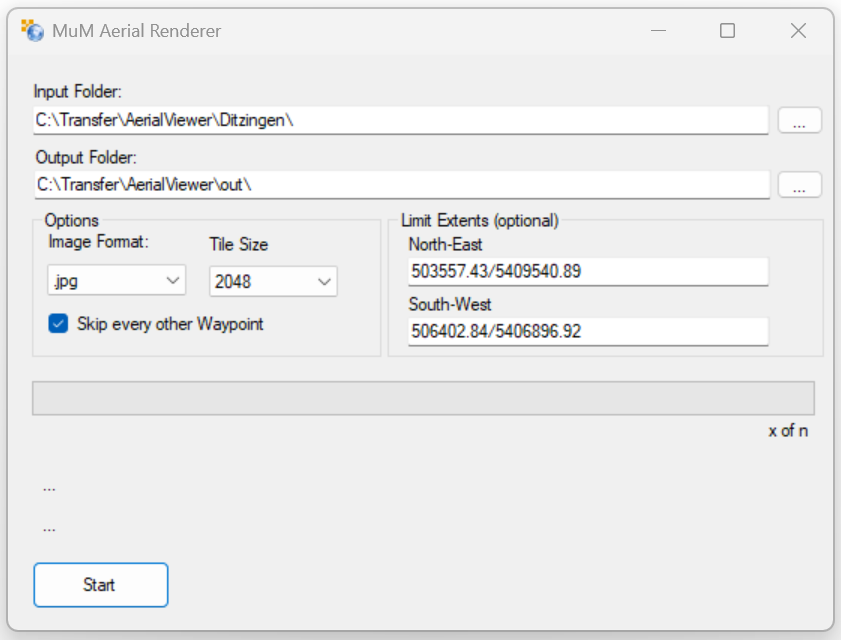This screenshot has width=841, height=640.
Task: Browse for the Input Folder
Action: pos(799,121)
